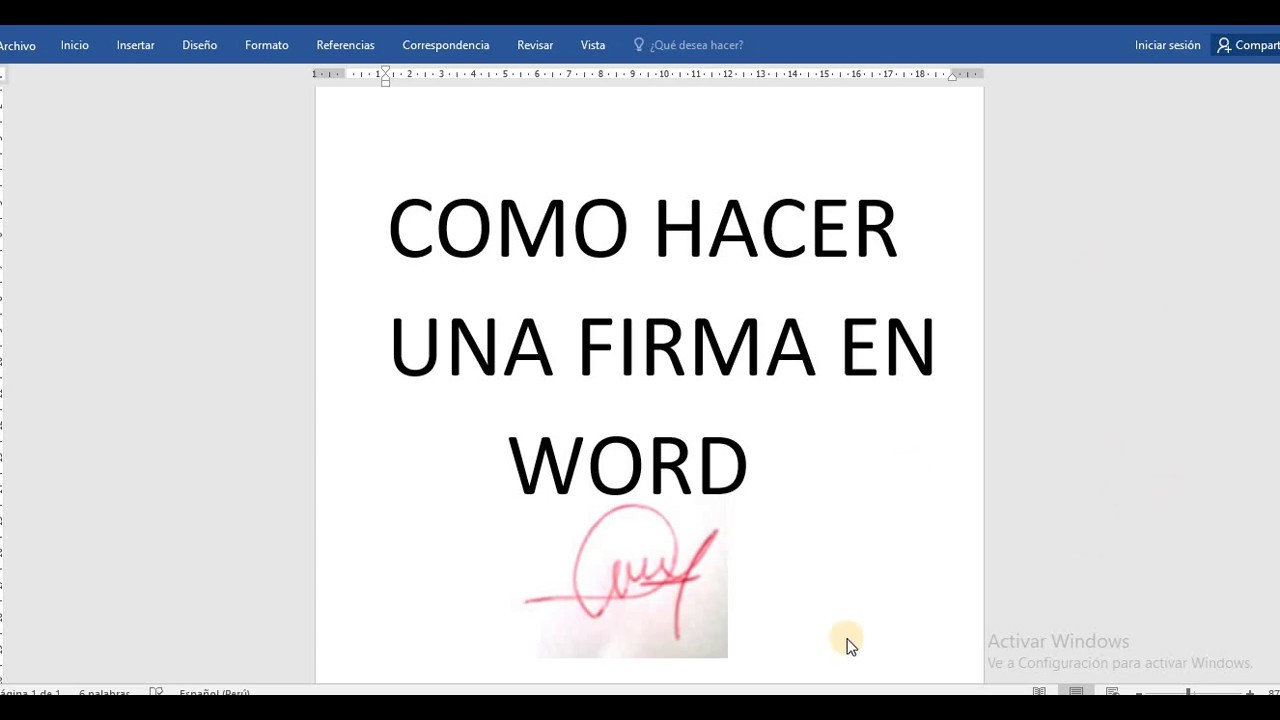Switch to Print Layout view icon
This screenshot has width=1280, height=720.
(x=1076, y=692)
